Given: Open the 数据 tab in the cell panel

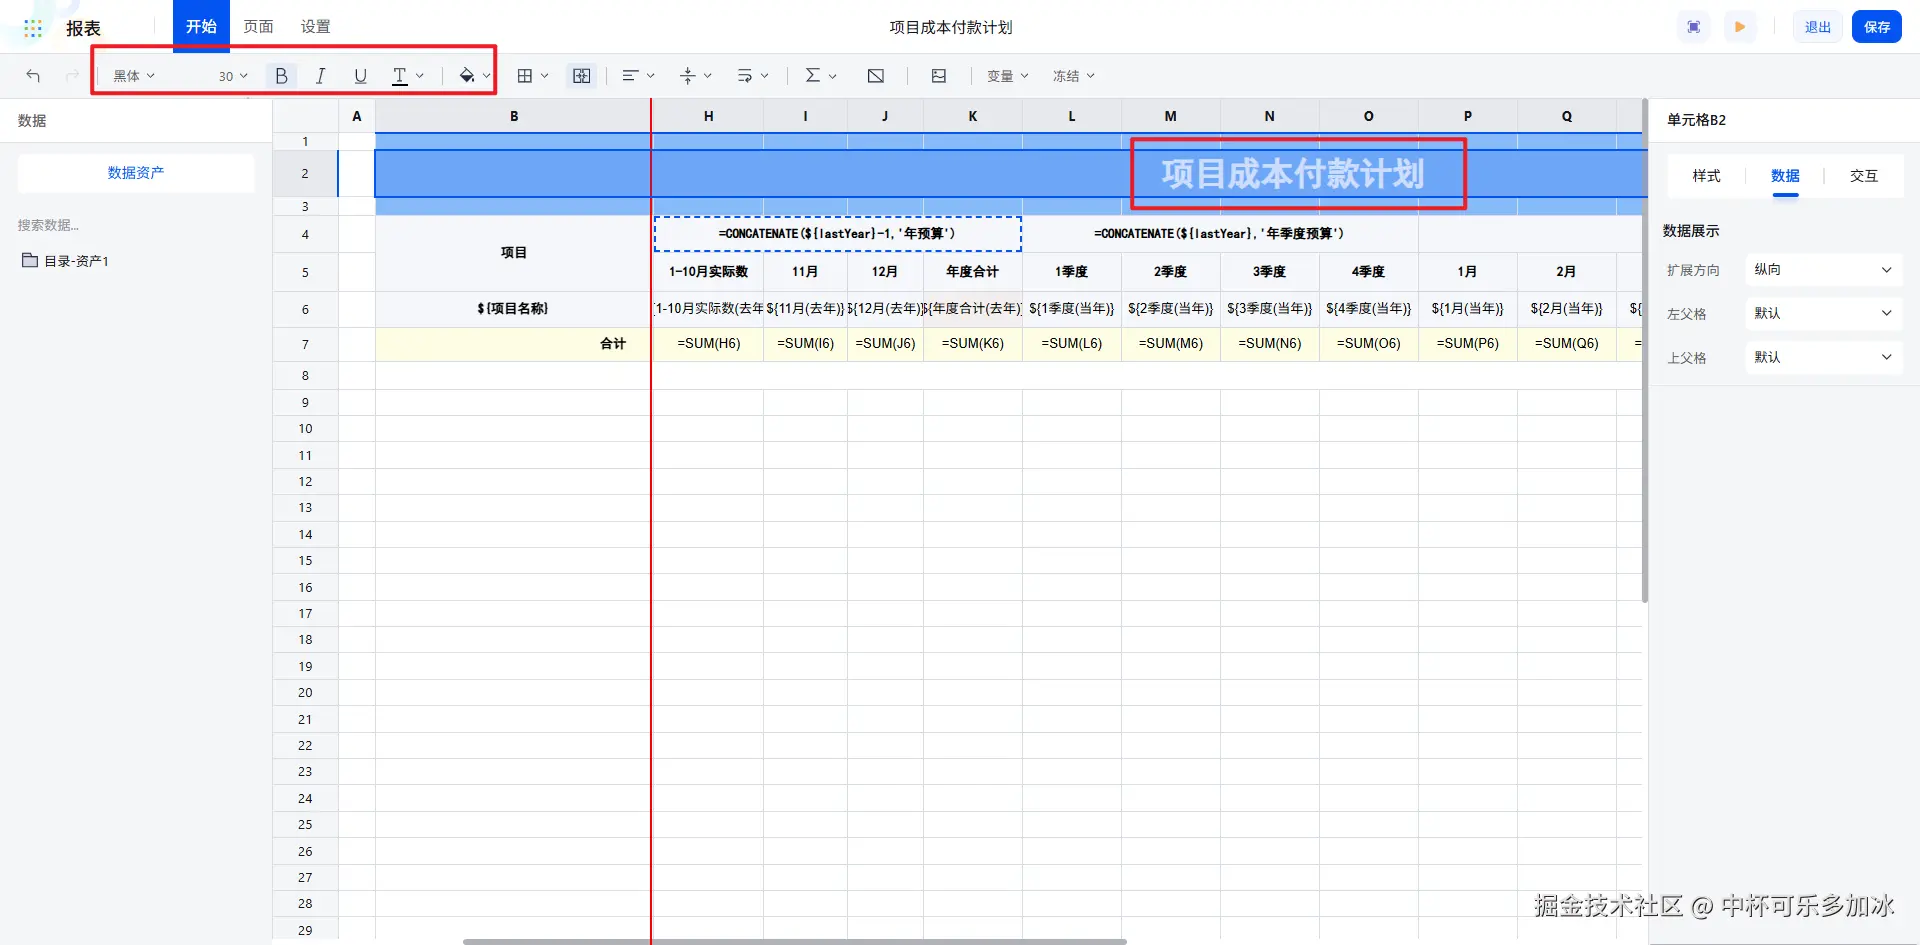Looking at the screenshot, I should coord(1785,176).
